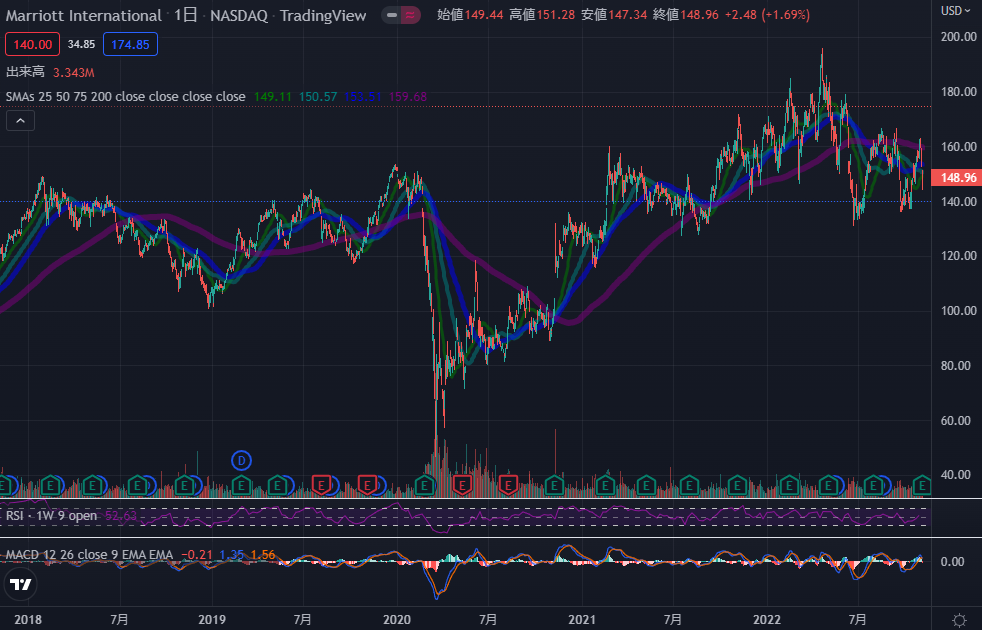Click the 2021 time axis label
982x630 pixels.
pos(582,619)
